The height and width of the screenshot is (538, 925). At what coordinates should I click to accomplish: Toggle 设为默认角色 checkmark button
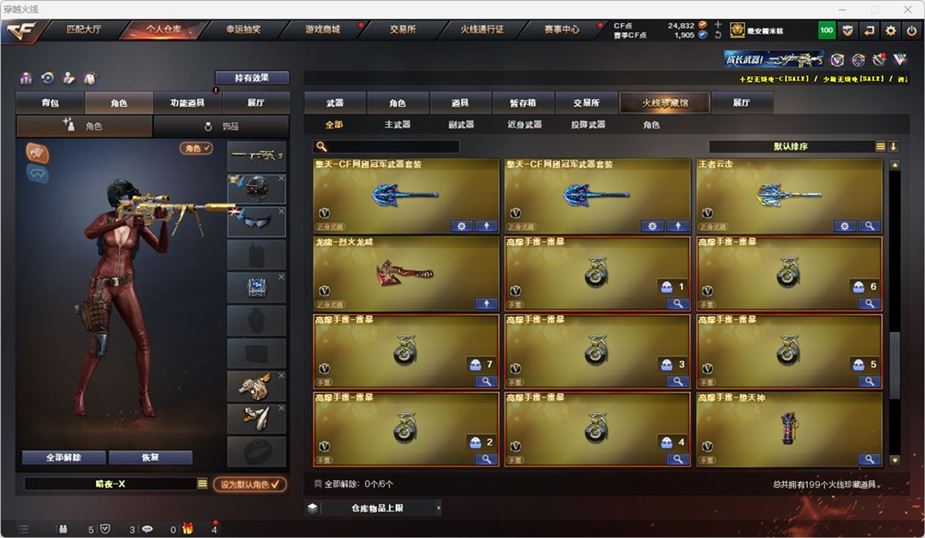pyautogui.click(x=250, y=484)
